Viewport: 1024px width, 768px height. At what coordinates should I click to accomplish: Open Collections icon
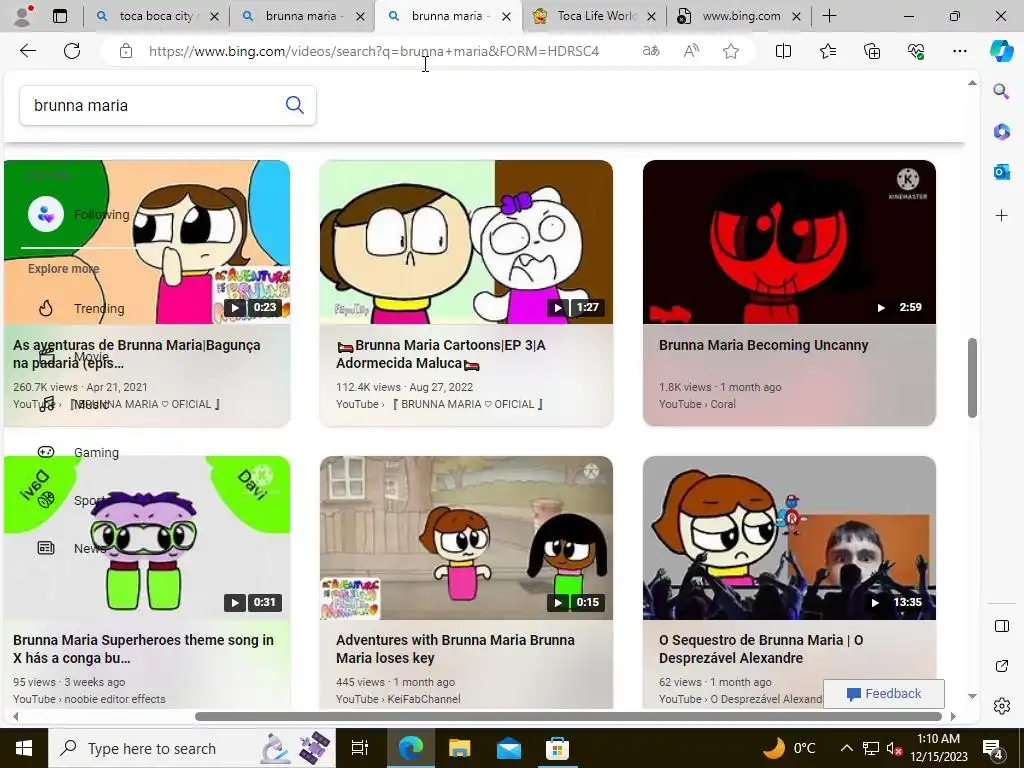tap(872, 51)
